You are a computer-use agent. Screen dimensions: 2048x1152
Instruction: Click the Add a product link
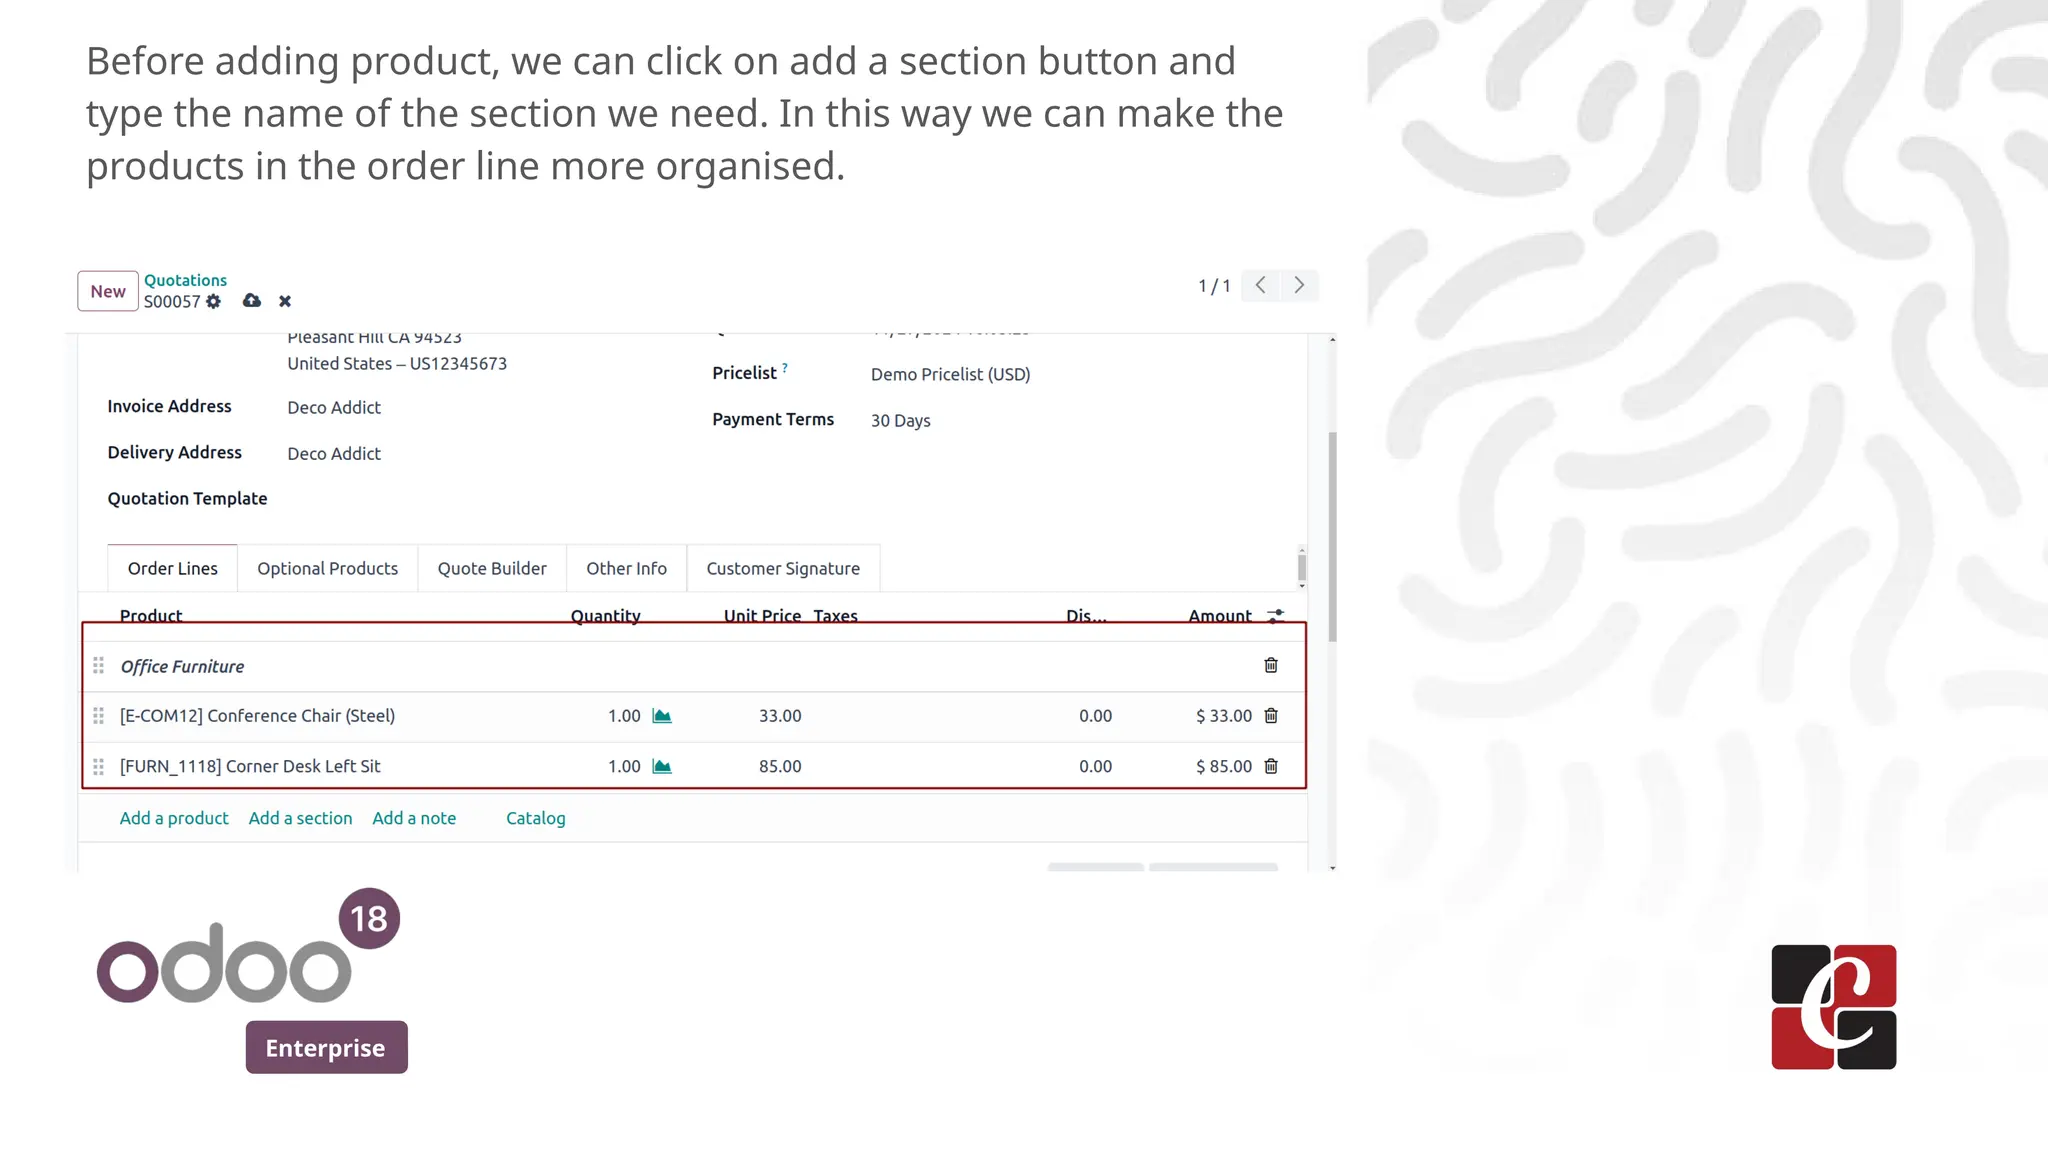(x=174, y=818)
